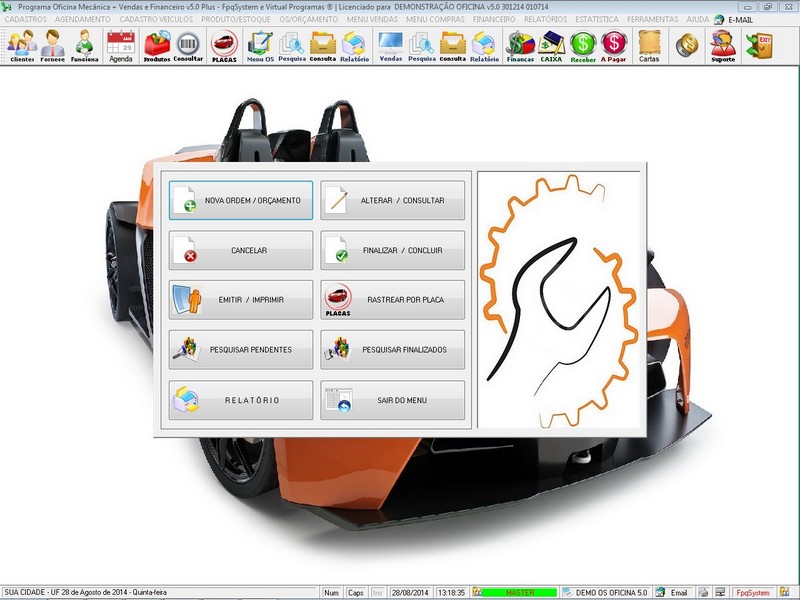Open the Suporte help icon

coord(723,45)
